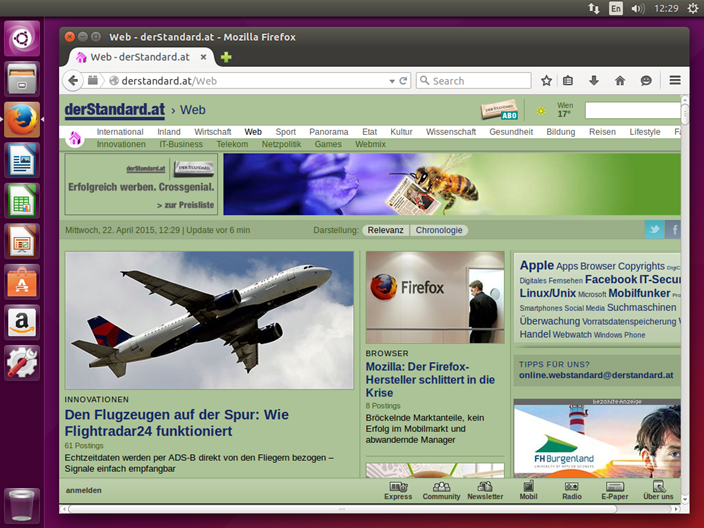This screenshot has width=704, height=528.
Task: Go to the Firefox home page icon
Action: (620, 81)
